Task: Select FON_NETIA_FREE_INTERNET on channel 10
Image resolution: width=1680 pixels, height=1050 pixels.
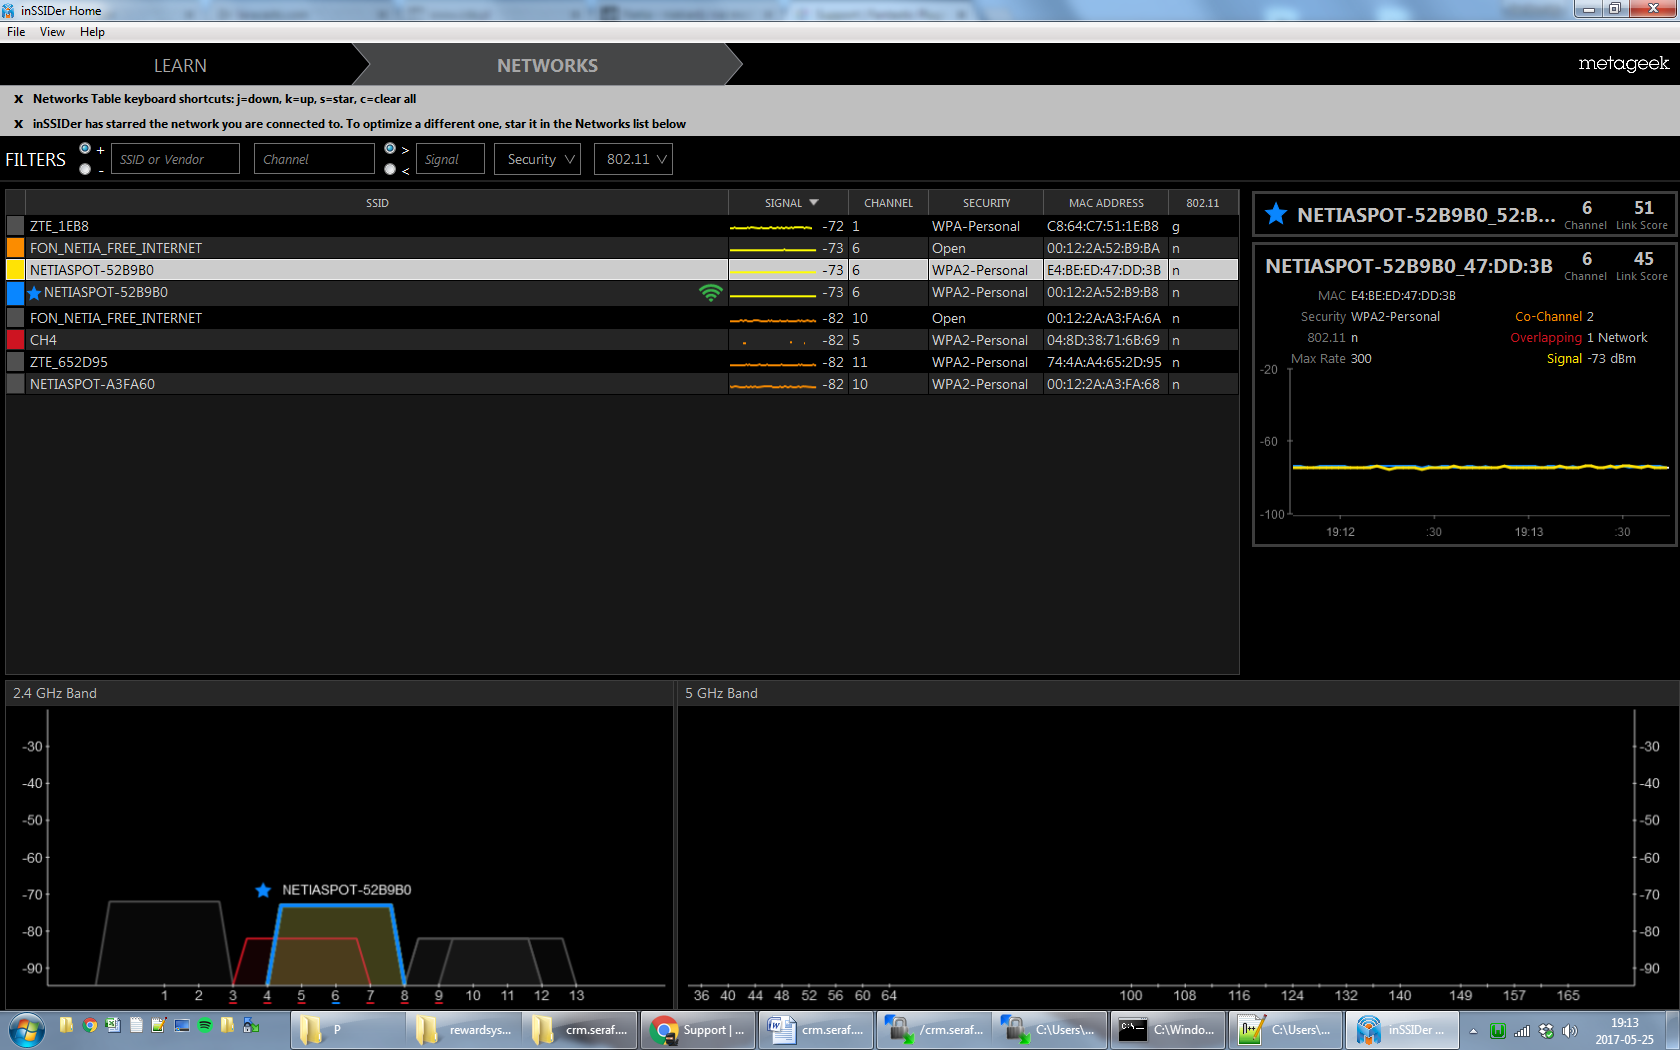Action: (622, 318)
